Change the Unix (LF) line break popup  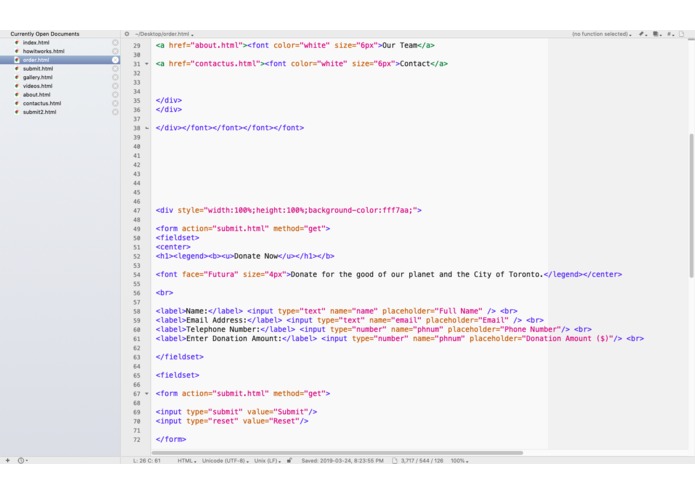267,461
